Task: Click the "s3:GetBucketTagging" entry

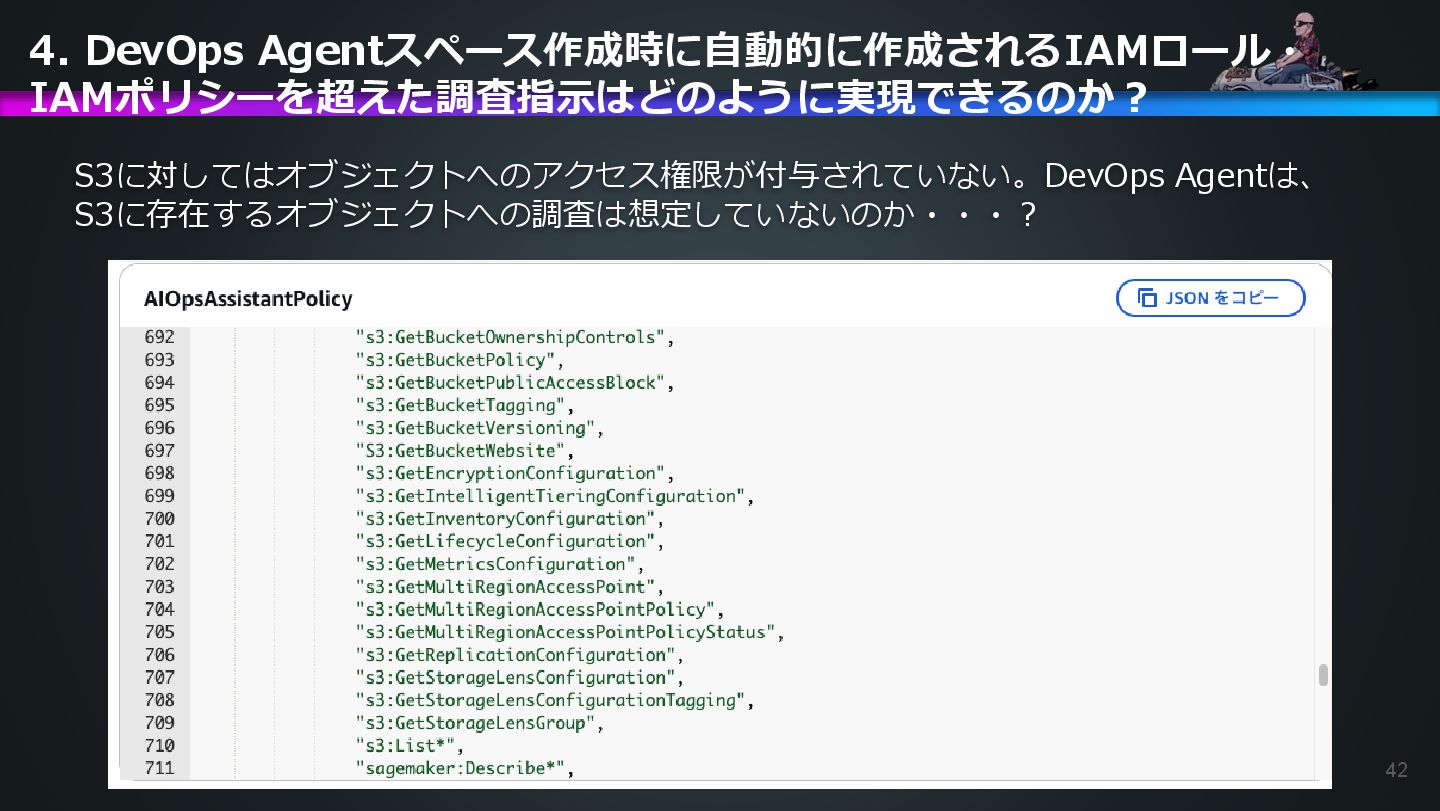Action: [x=465, y=405]
